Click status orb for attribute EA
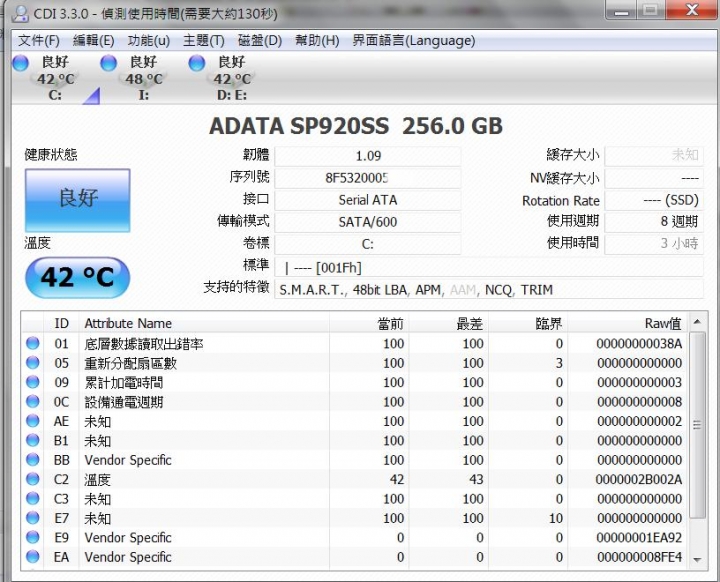The width and height of the screenshot is (720, 582). click(x=33, y=557)
